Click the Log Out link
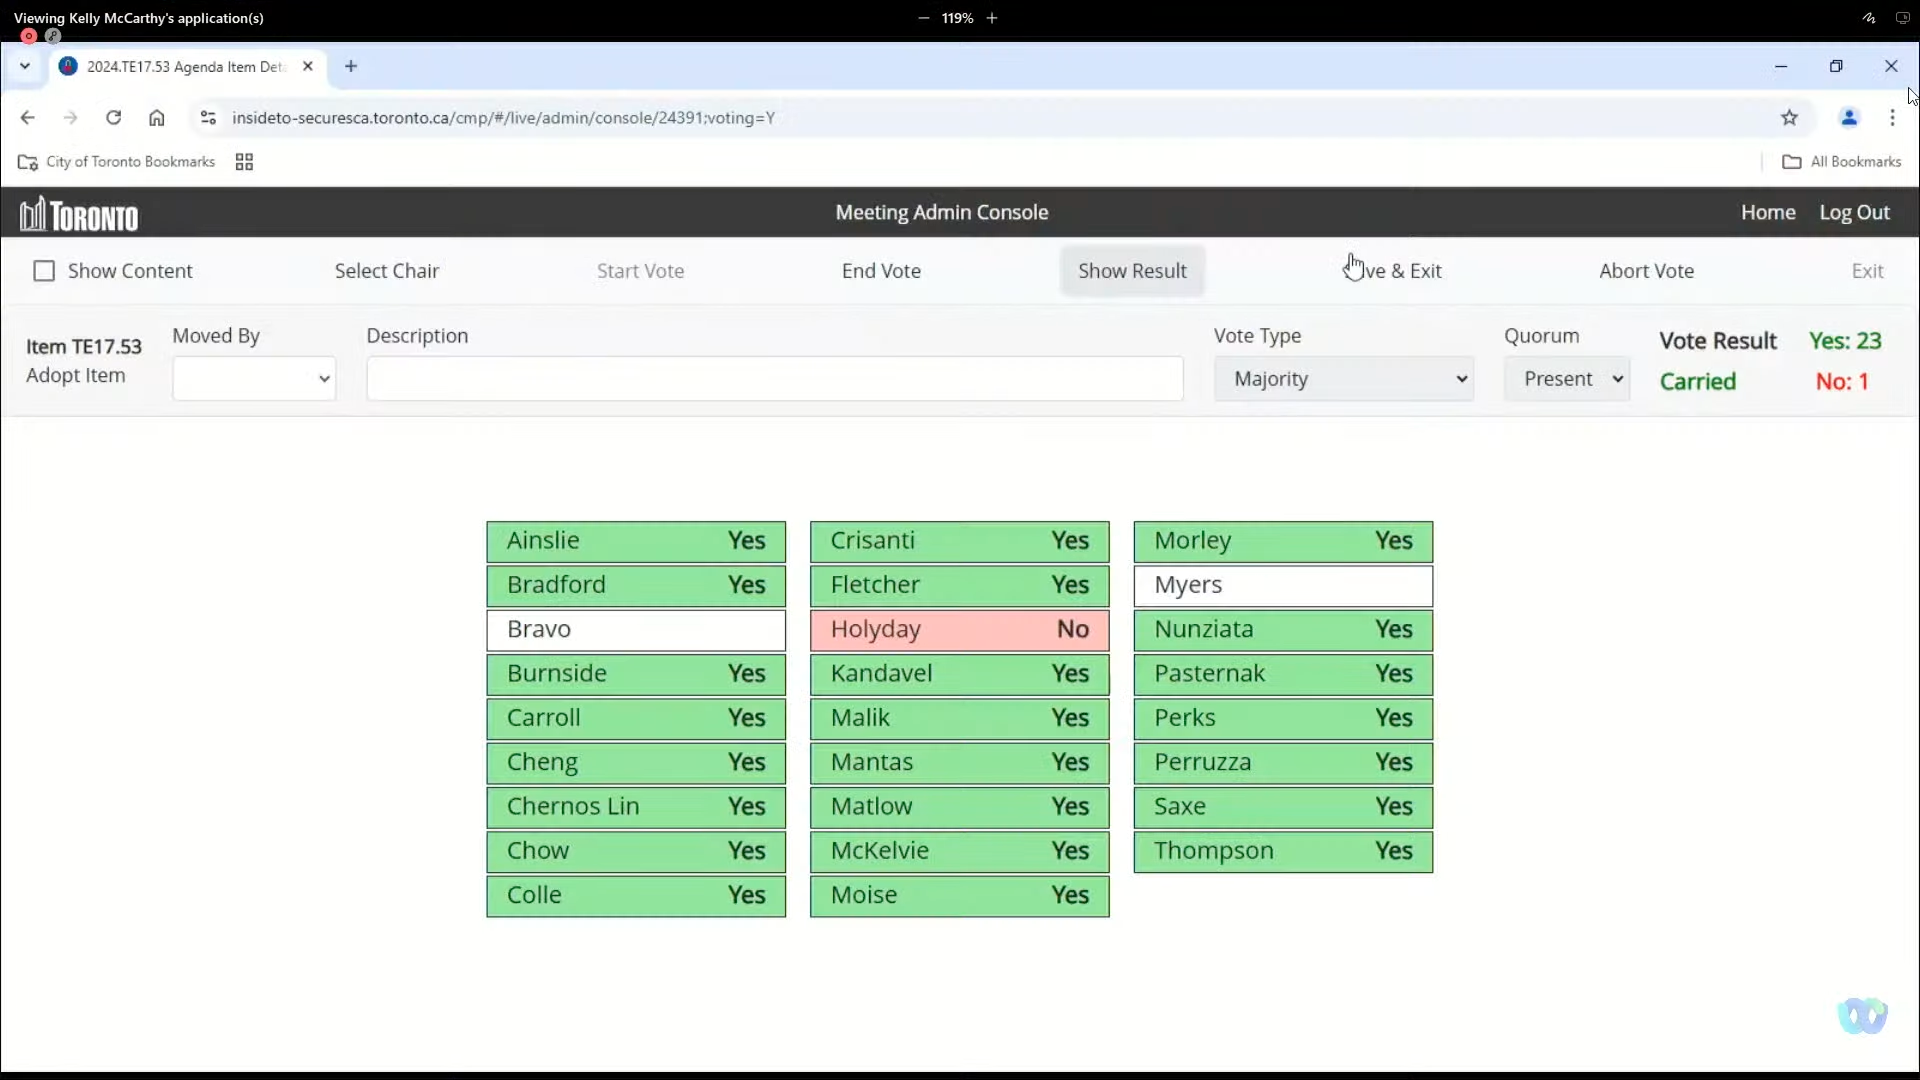 click(x=1855, y=211)
